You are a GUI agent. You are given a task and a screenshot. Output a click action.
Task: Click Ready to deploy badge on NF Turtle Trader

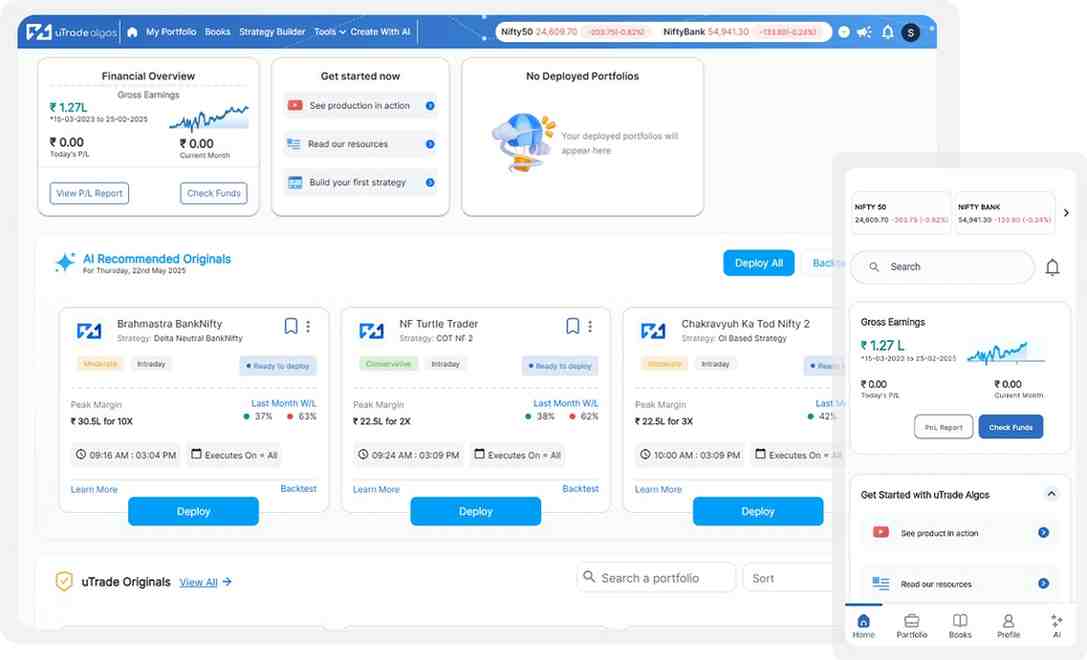559,365
